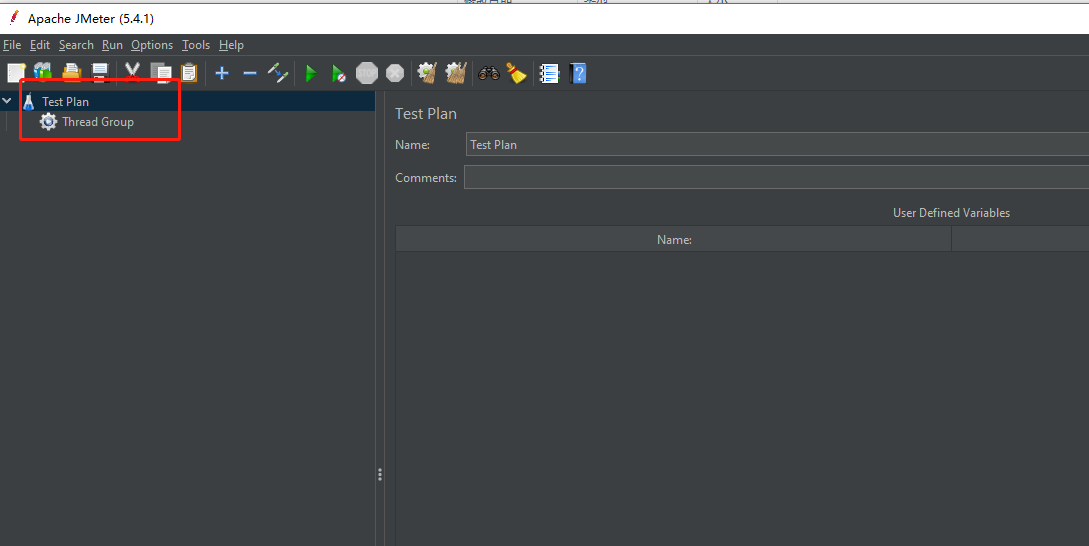This screenshot has width=1089, height=546.
Task: Collapse all nodes with the minus icon
Action: pos(250,73)
